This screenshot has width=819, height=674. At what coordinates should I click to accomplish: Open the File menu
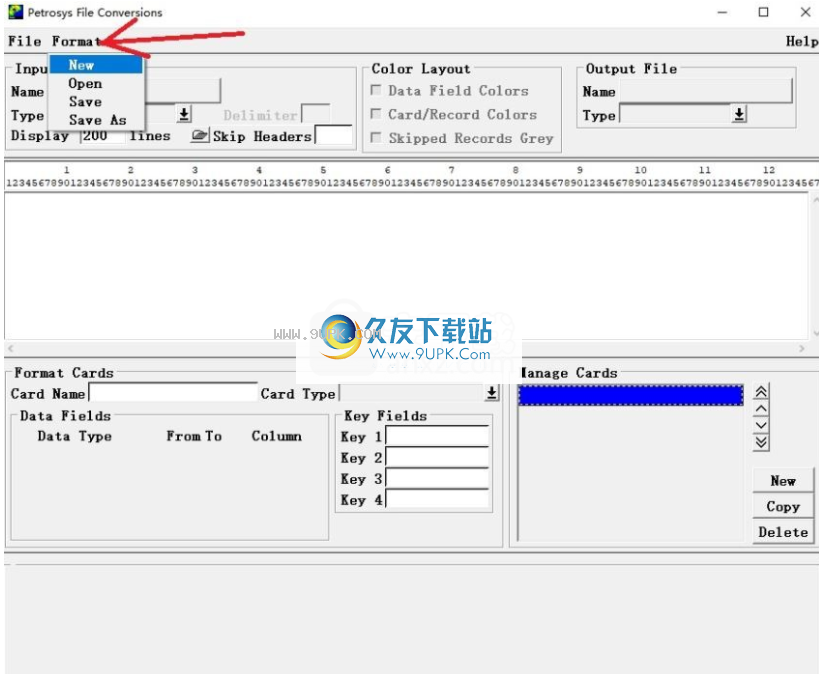click(x=25, y=41)
